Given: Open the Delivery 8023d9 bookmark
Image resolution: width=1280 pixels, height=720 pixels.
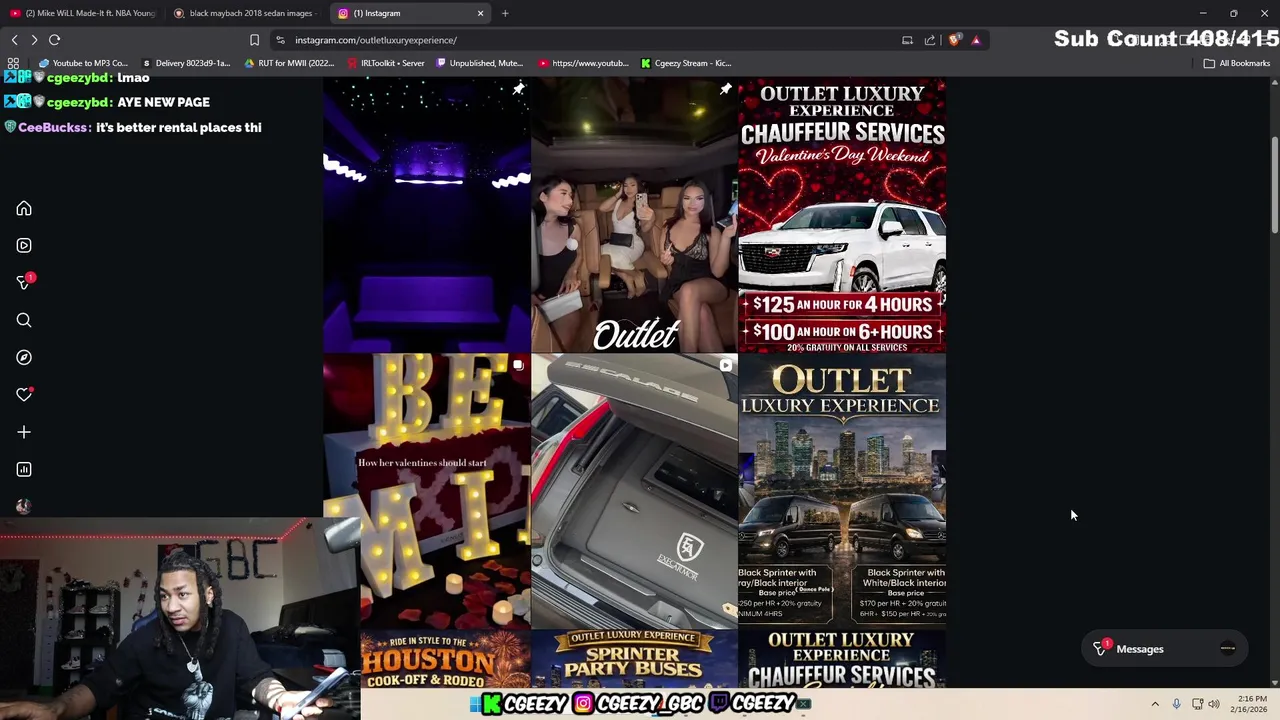Looking at the screenshot, I should [186, 63].
